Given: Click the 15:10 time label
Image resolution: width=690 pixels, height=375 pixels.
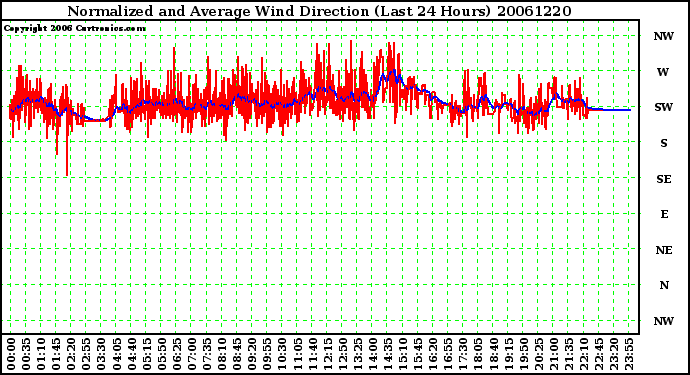Looking at the screenshot, I should tap(402, 354).
